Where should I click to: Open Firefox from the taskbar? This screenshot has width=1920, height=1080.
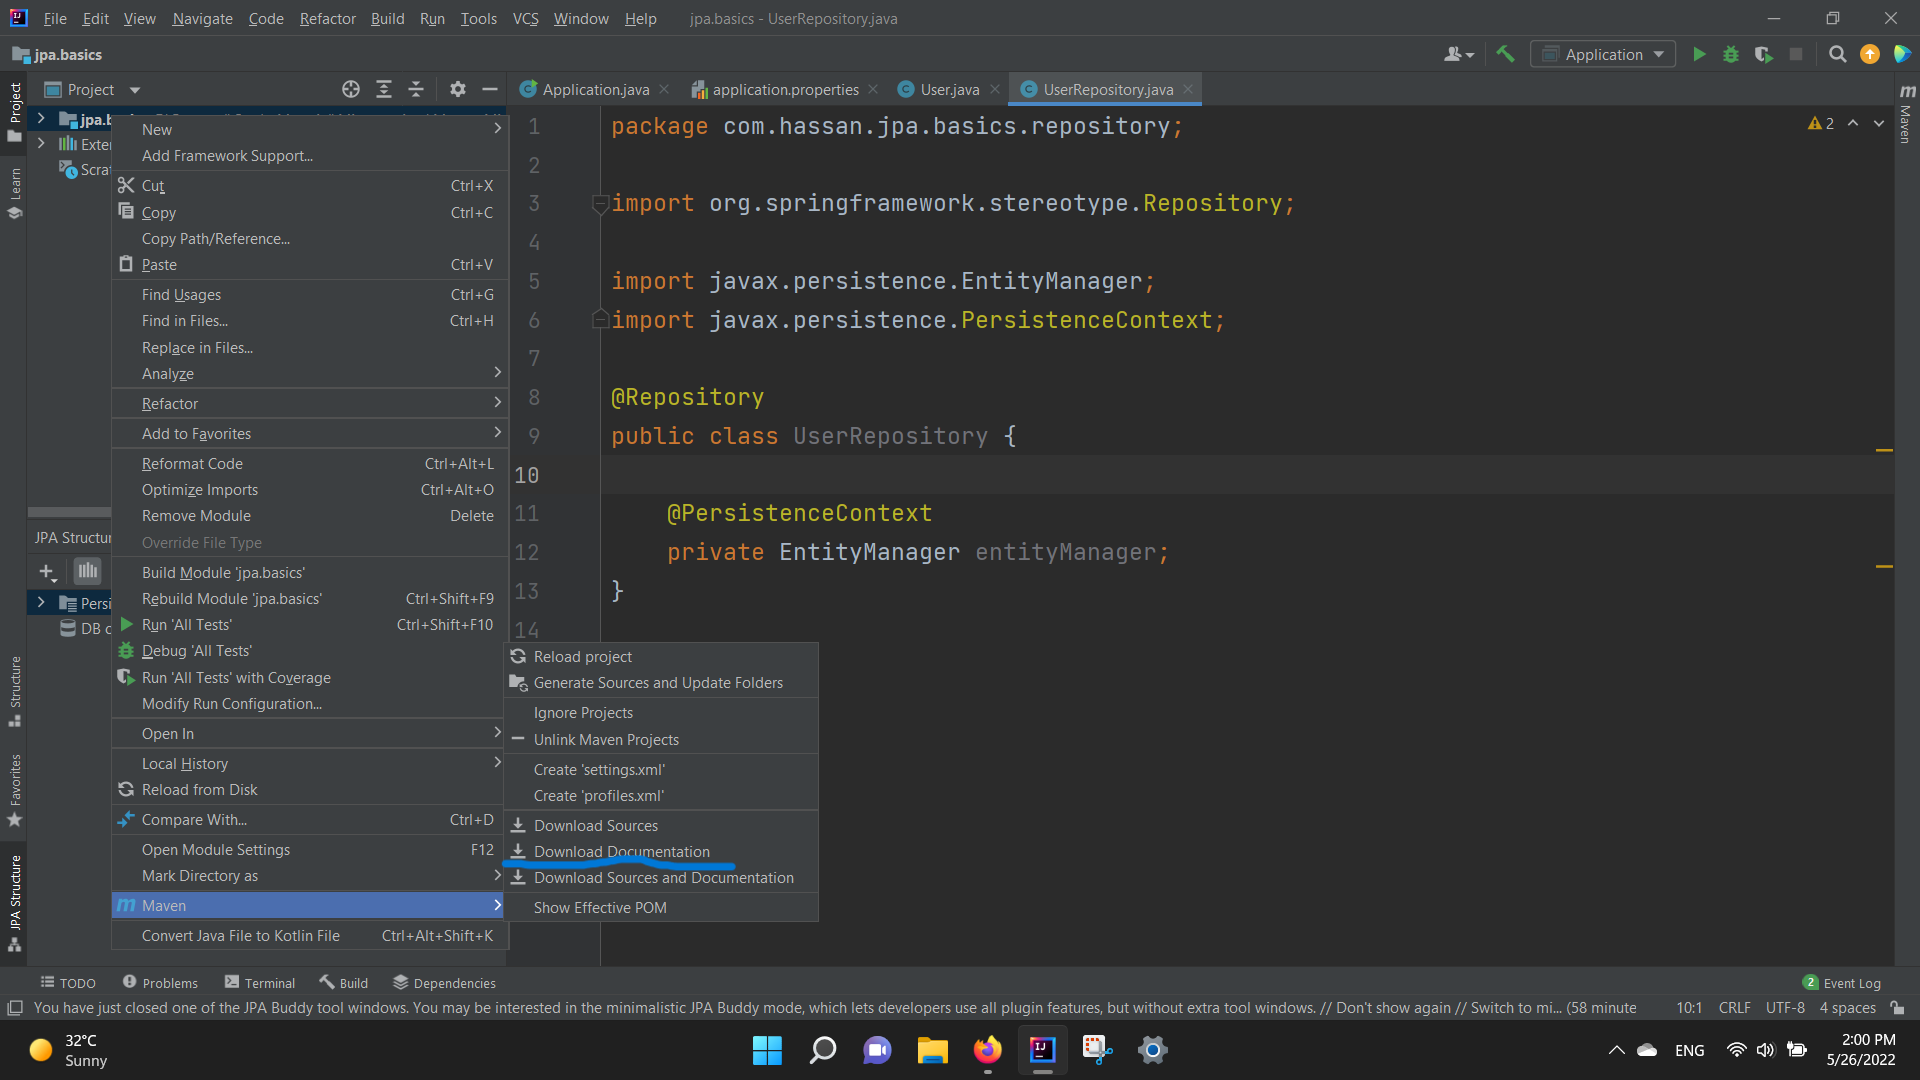(988, 1050)
